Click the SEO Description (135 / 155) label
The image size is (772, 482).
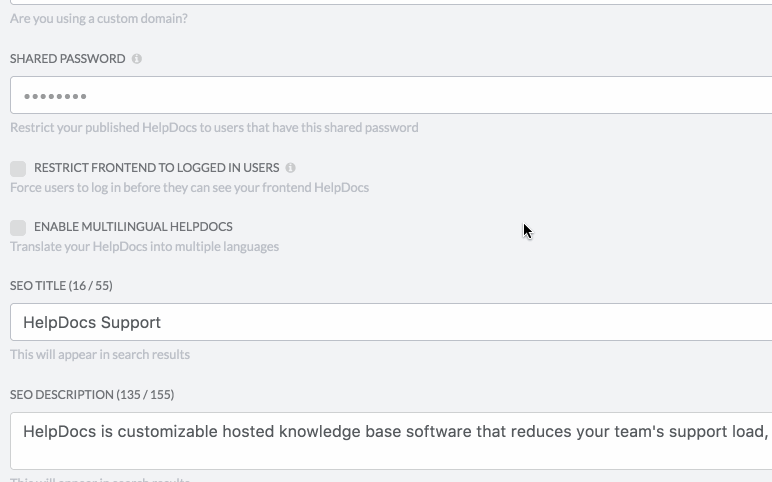coord(92,395)
